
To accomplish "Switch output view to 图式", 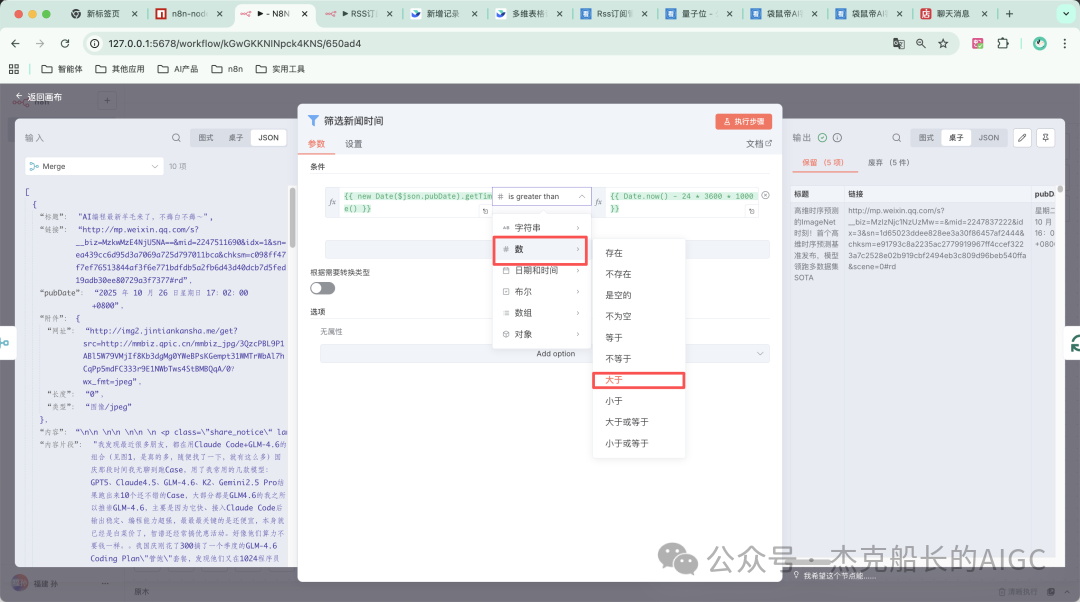I will [926, 138].
